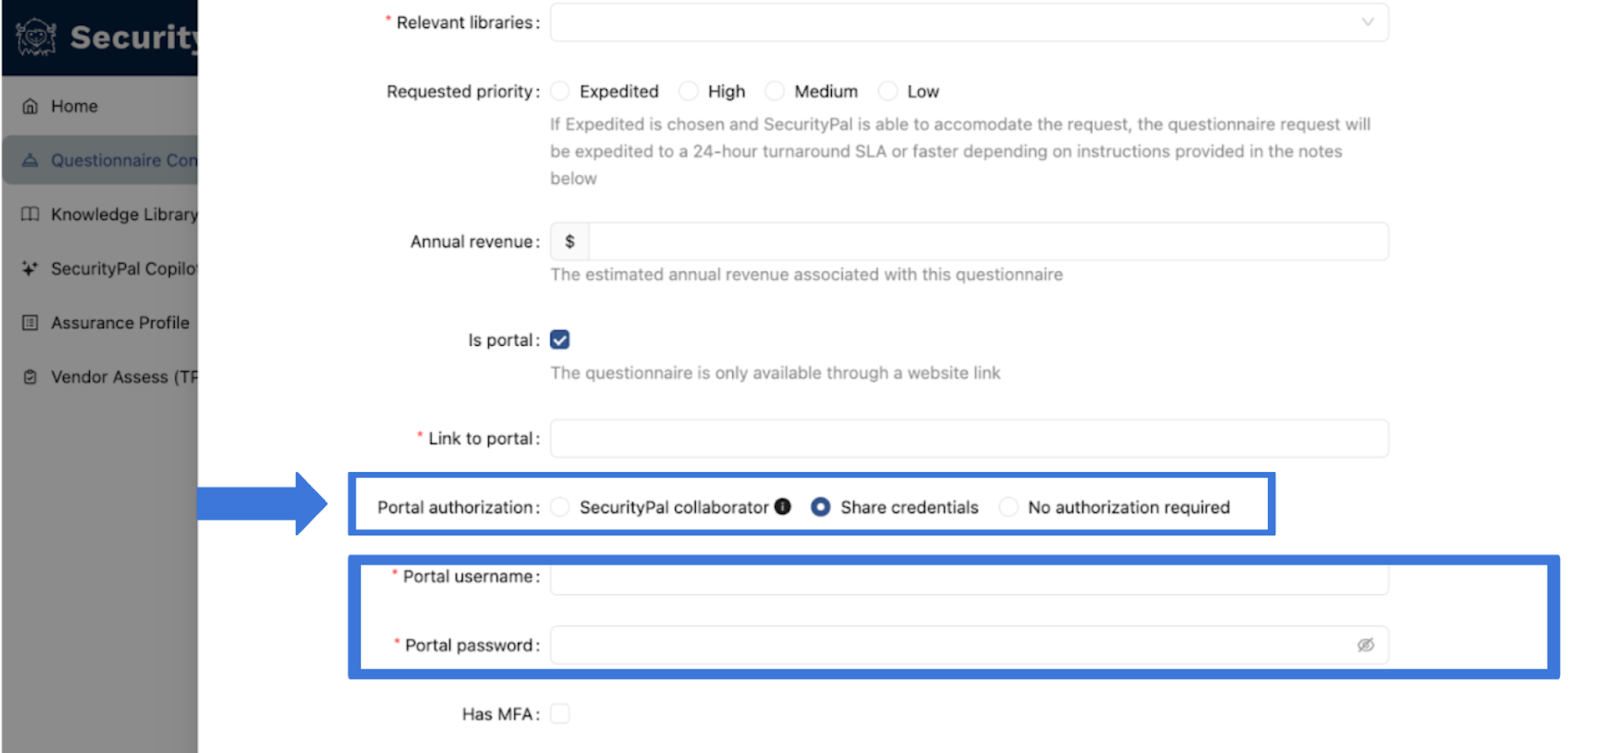Focus the Annual revenue input field
Image resolution: width=1600 pixels, height=753 pixels.
coord(988,241)
